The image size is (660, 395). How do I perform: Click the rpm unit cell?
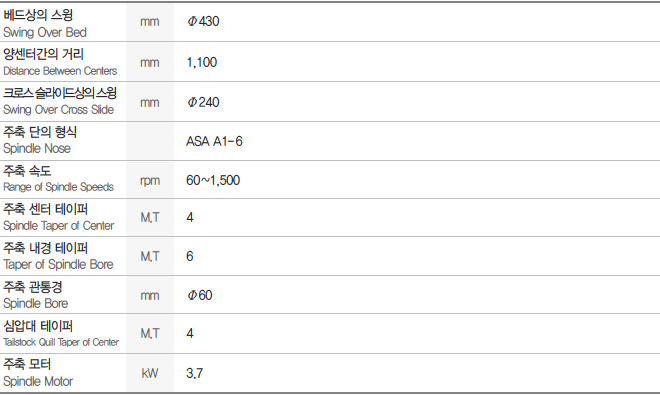point(150,180)
